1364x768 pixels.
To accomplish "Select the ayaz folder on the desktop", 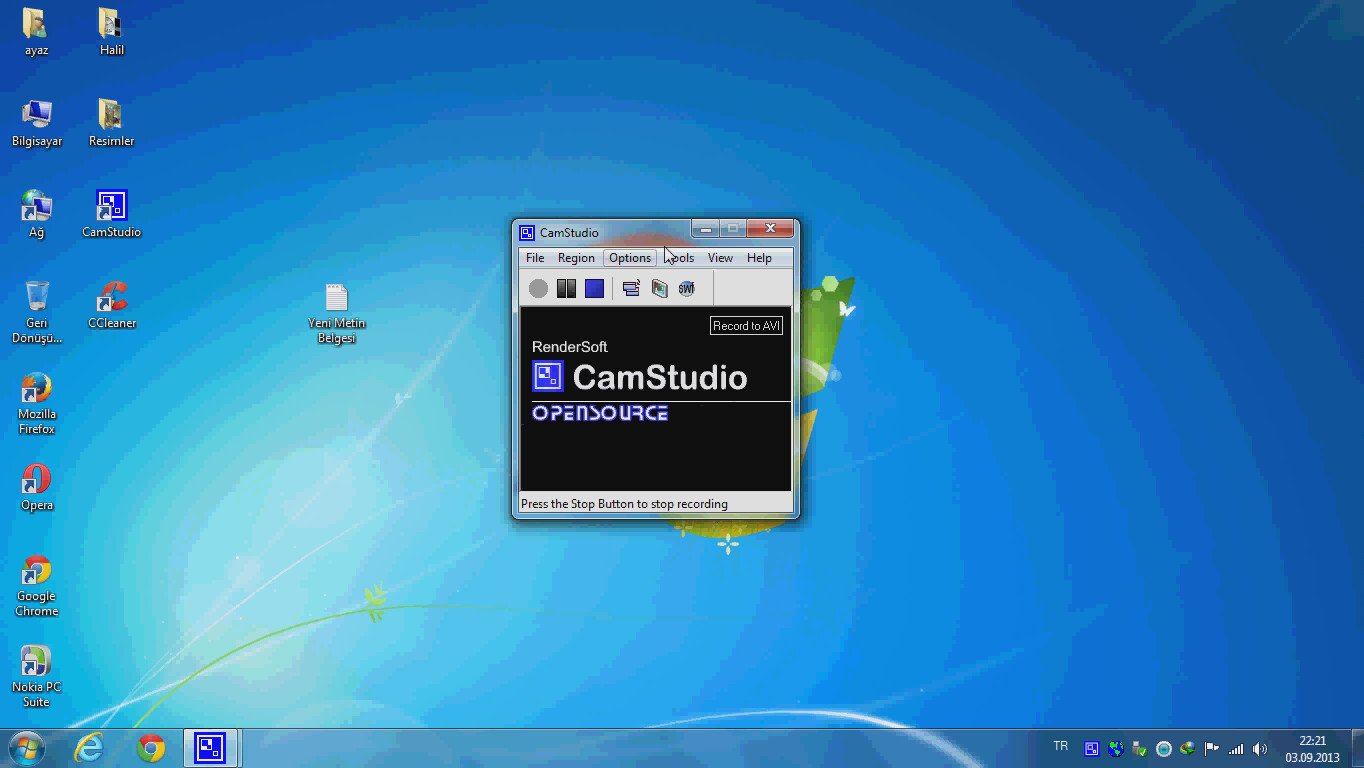I will coord(36,32).
